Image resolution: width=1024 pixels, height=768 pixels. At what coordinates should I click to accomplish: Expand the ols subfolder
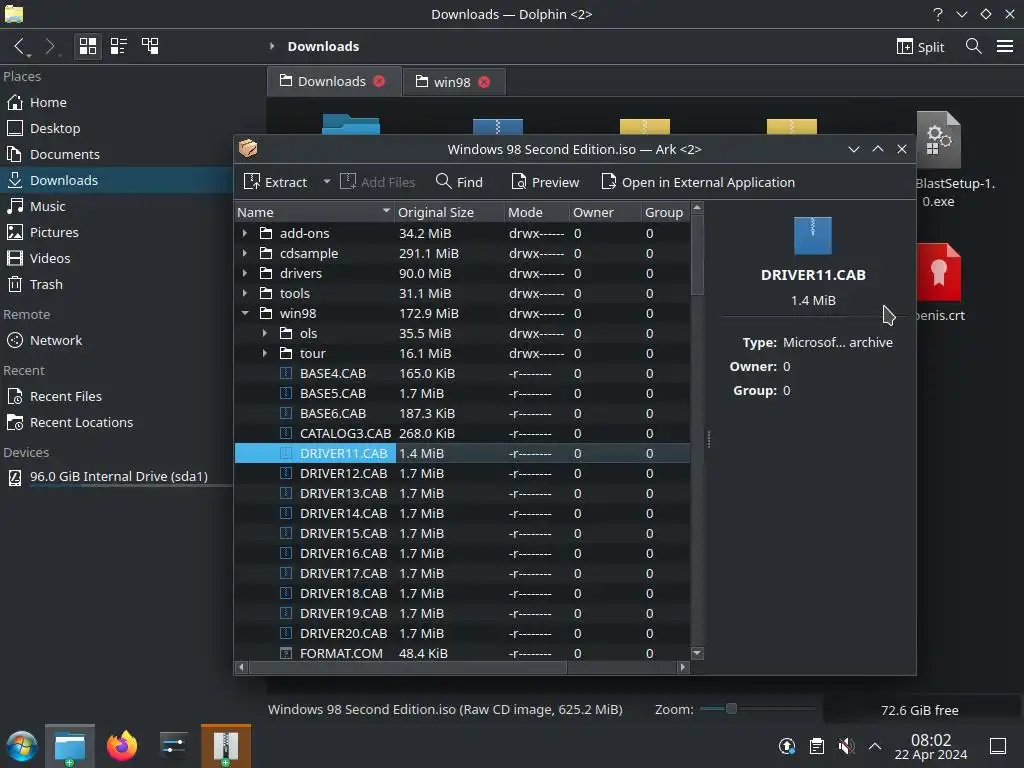click(x=264, y=333)
